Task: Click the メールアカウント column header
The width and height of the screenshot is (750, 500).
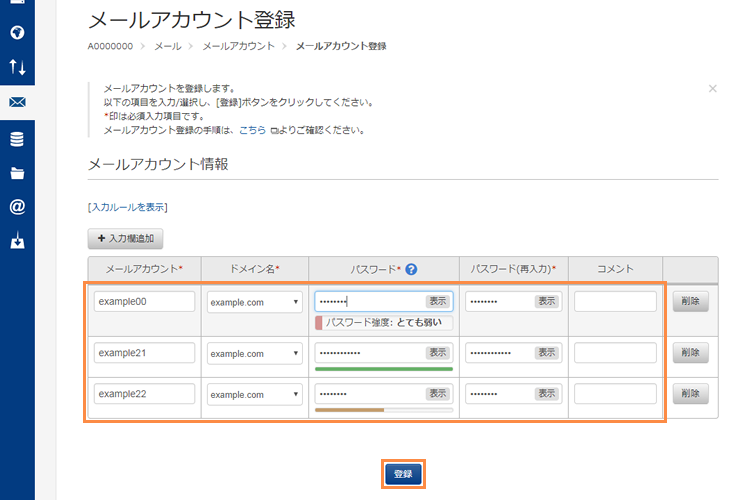Action: pyautogui.click(x=144, y=269)
